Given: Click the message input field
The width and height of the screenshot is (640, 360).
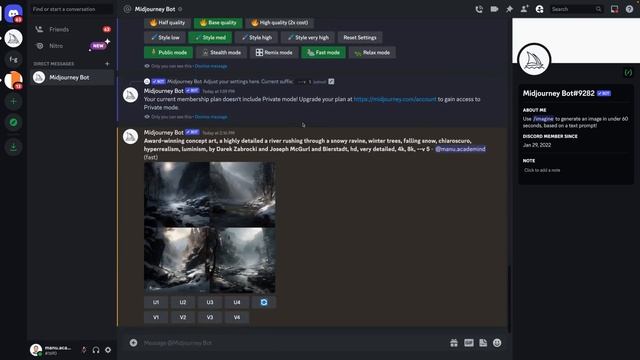Looking at the screenshot, I should 294,343.
